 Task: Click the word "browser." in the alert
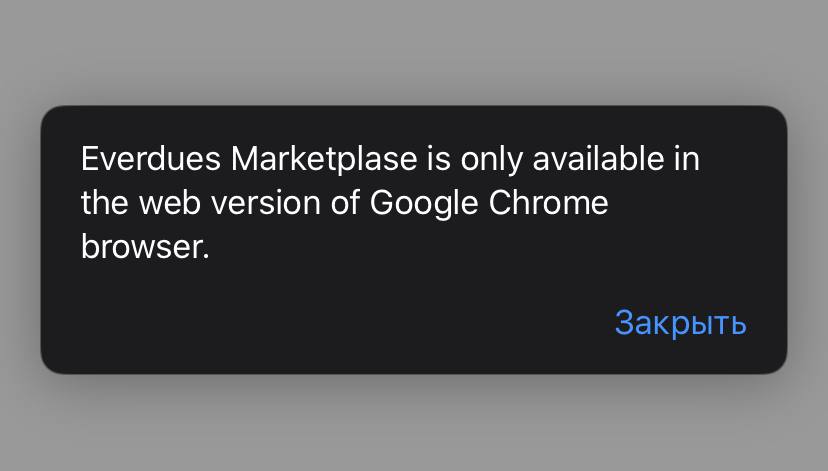(x=145, y=247)
